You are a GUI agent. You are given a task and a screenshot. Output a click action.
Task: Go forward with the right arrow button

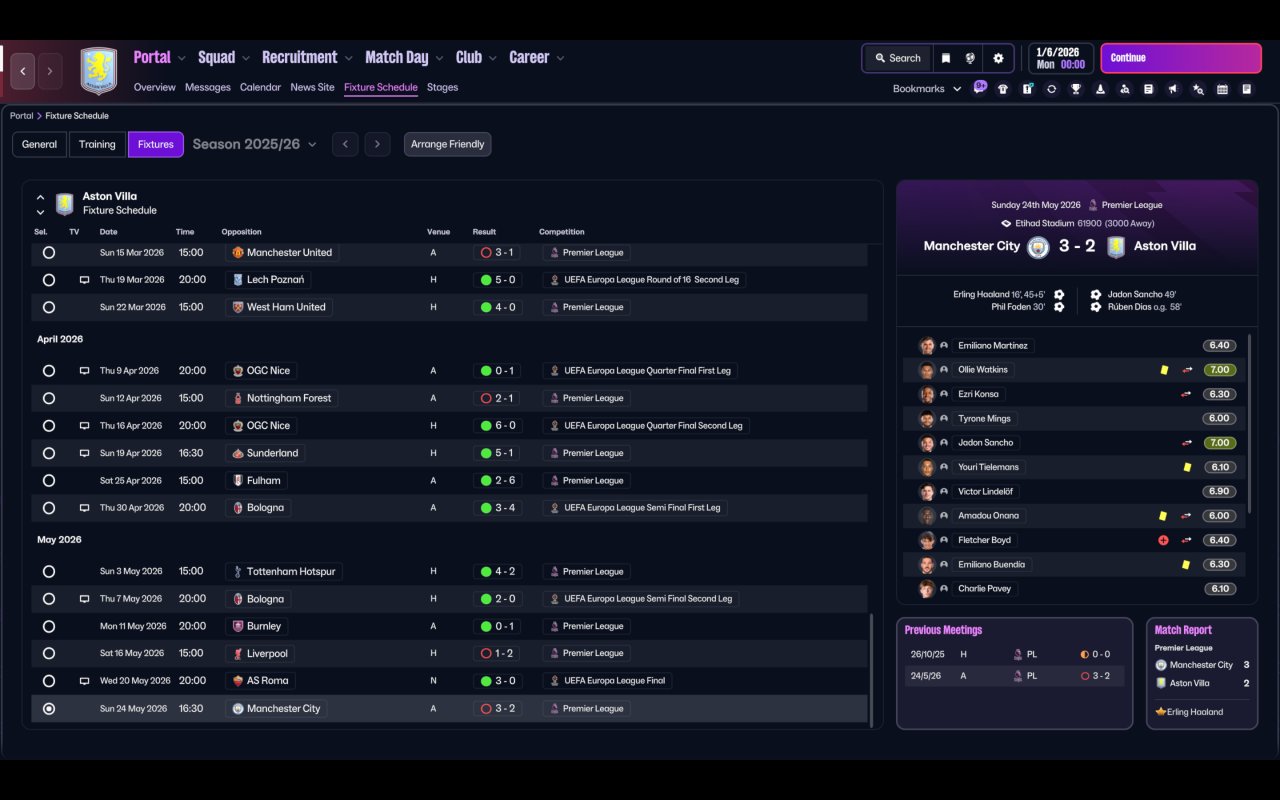tap(50, 71)
